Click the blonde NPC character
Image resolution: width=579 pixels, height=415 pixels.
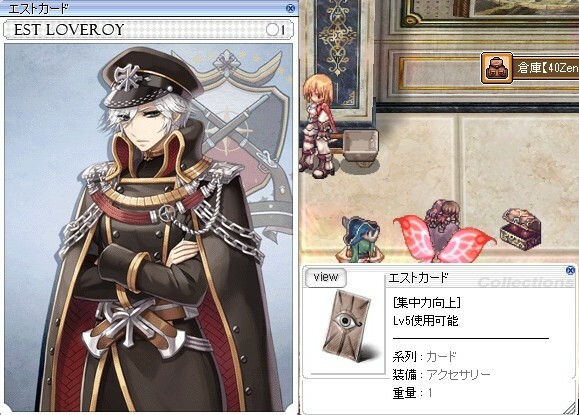point(318,126)
